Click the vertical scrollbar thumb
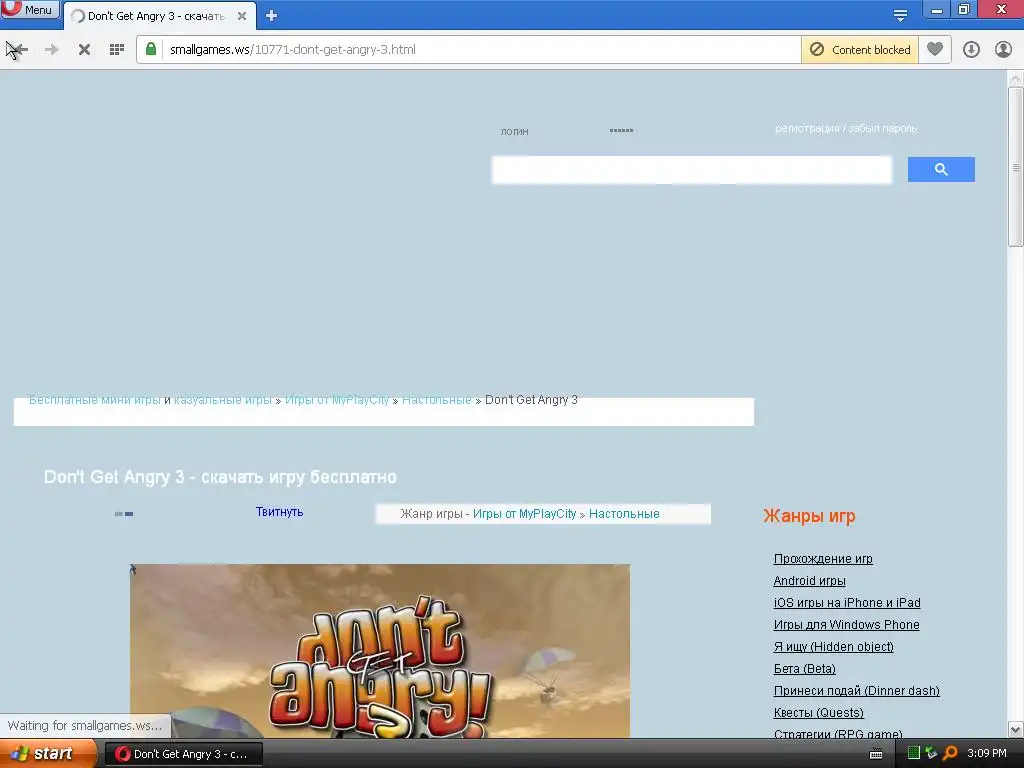 click(x=1016, y=167)
